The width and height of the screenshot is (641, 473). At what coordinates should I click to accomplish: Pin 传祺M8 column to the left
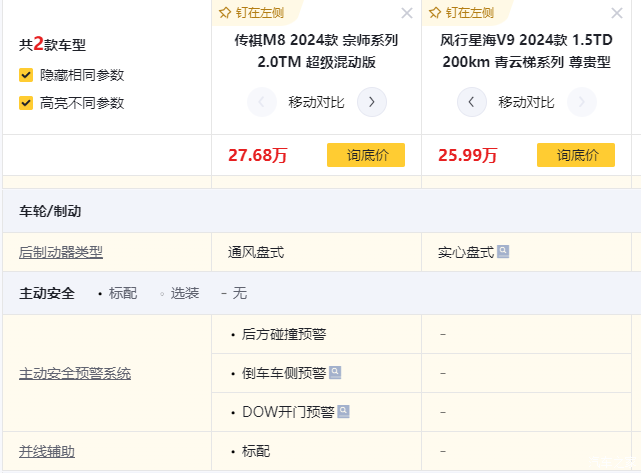(x=251, y=13)
